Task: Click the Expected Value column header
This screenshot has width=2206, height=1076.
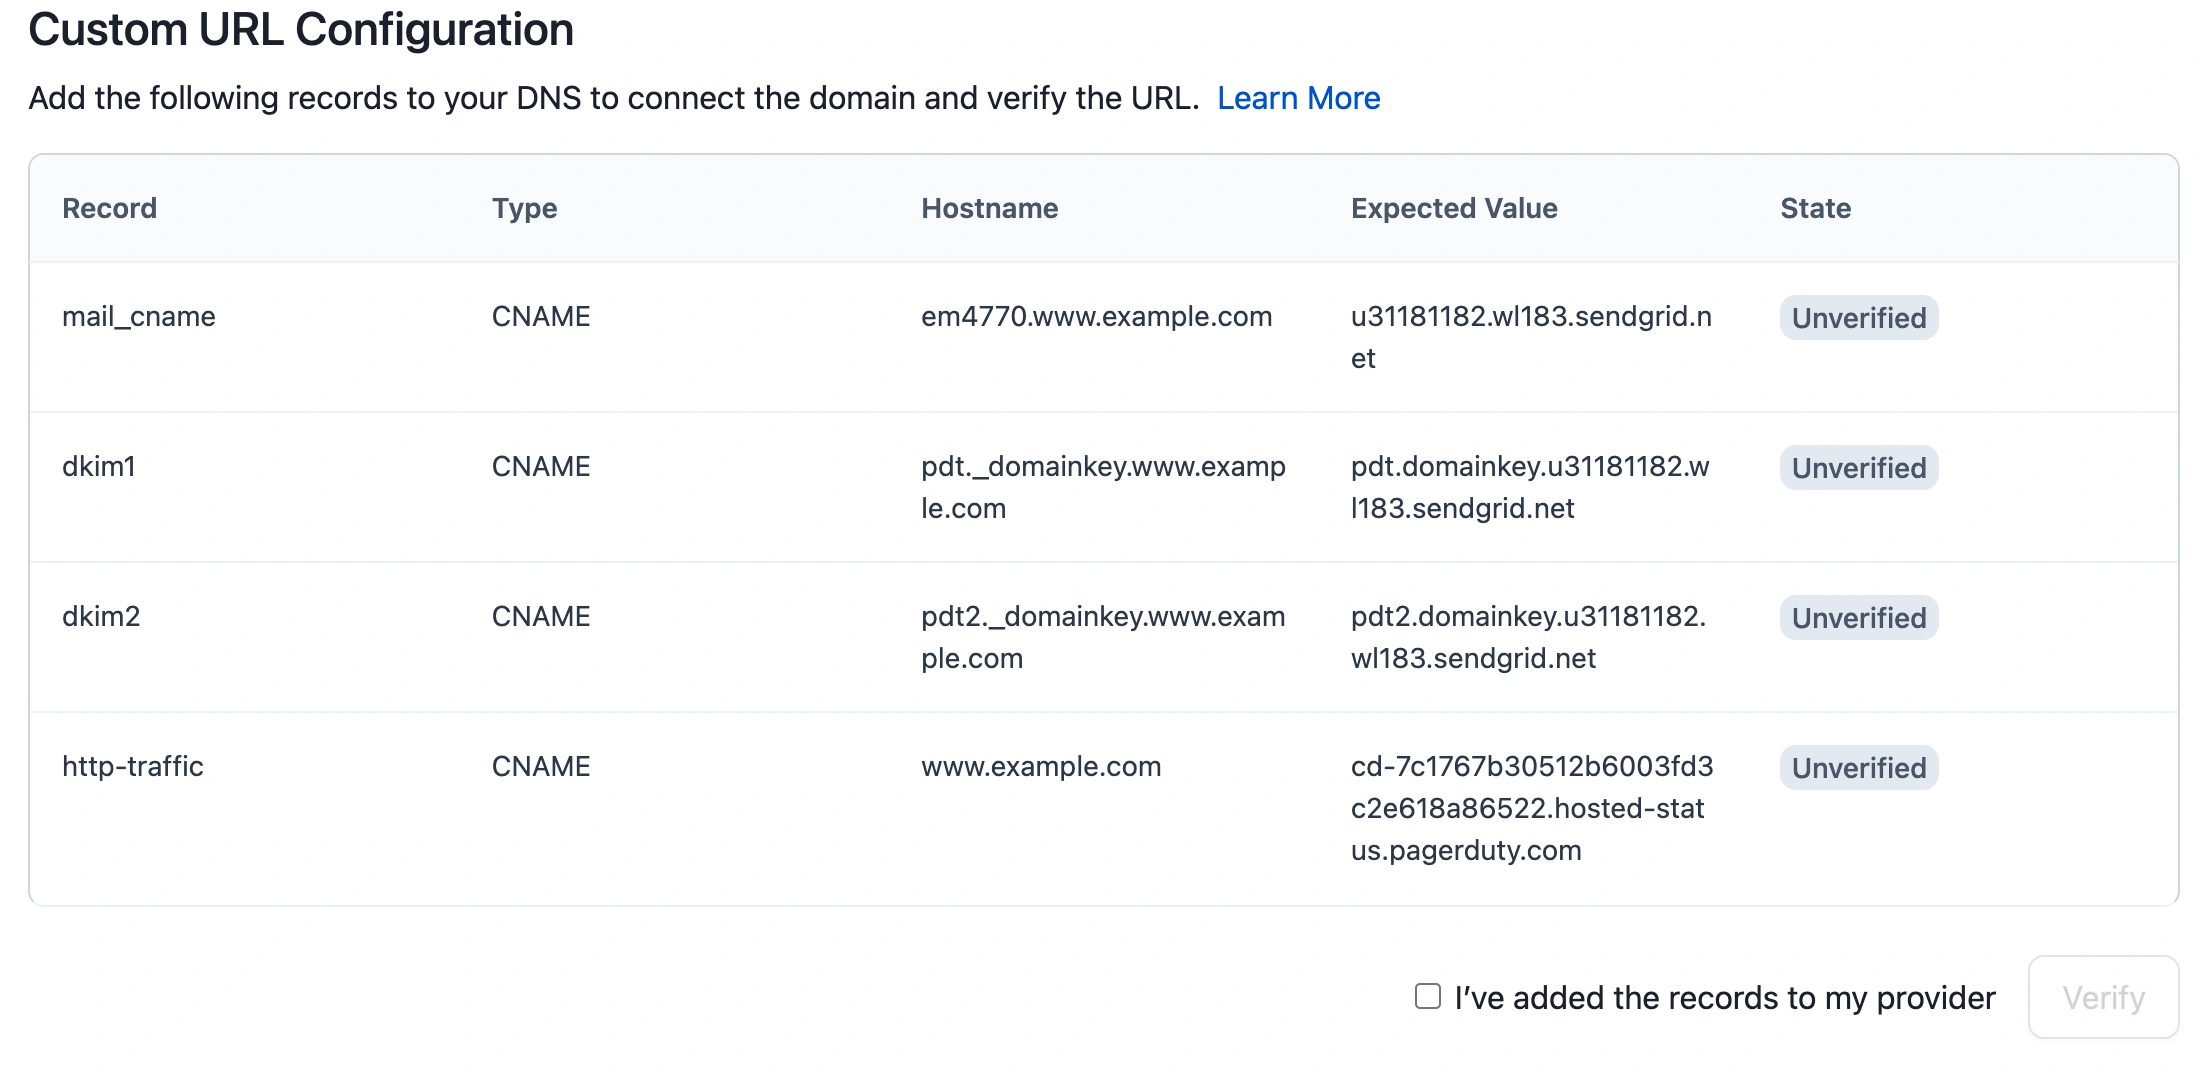Action: [1453, 208]
